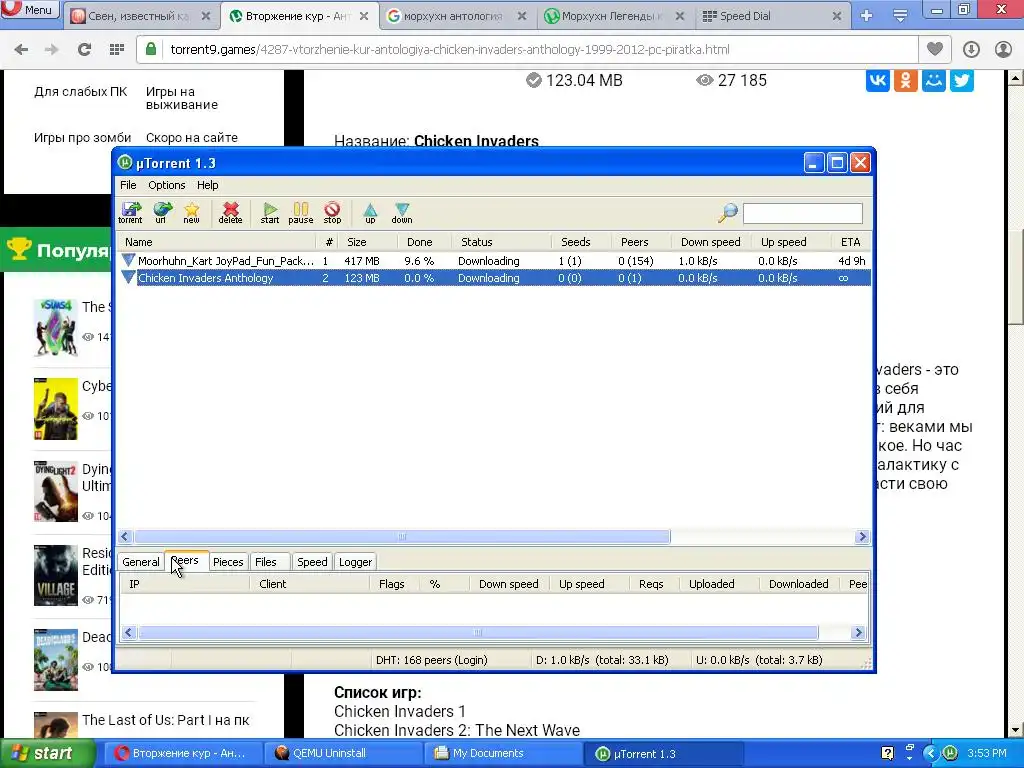Delete the selected torrent
The image size is (1024, 768).
click(x=230, y=212)
